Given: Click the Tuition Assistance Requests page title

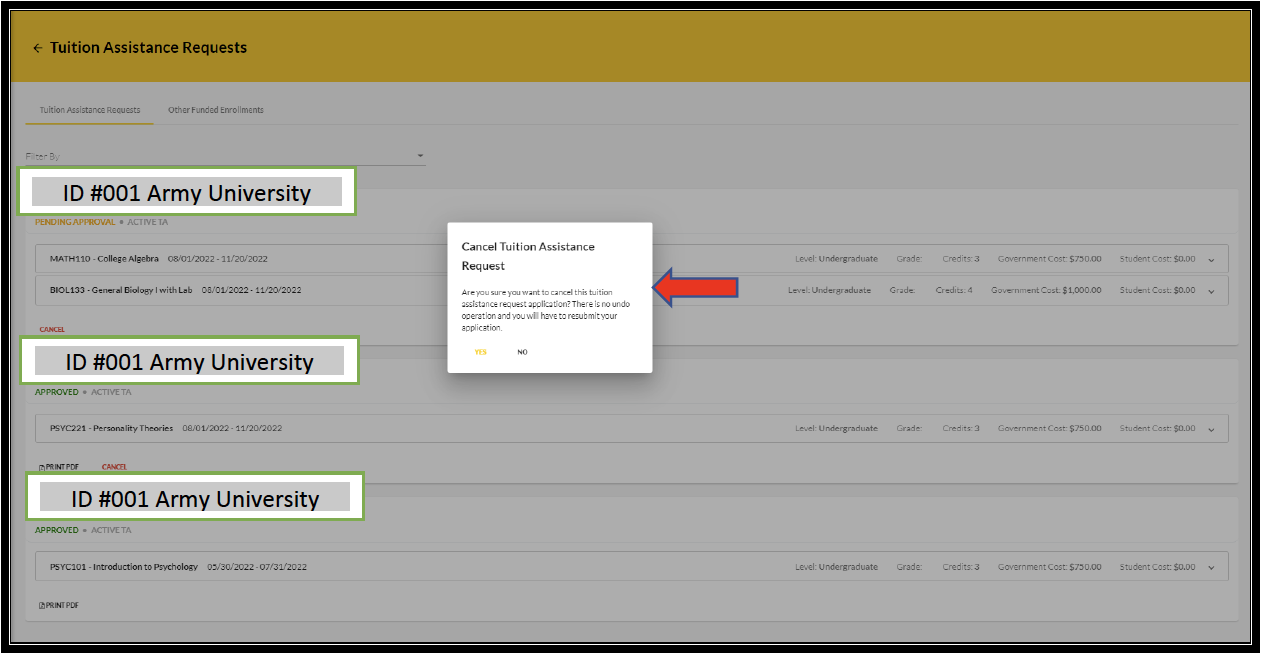Looking at the screenshot, I should pyautogui.click(x=148, y=48).
